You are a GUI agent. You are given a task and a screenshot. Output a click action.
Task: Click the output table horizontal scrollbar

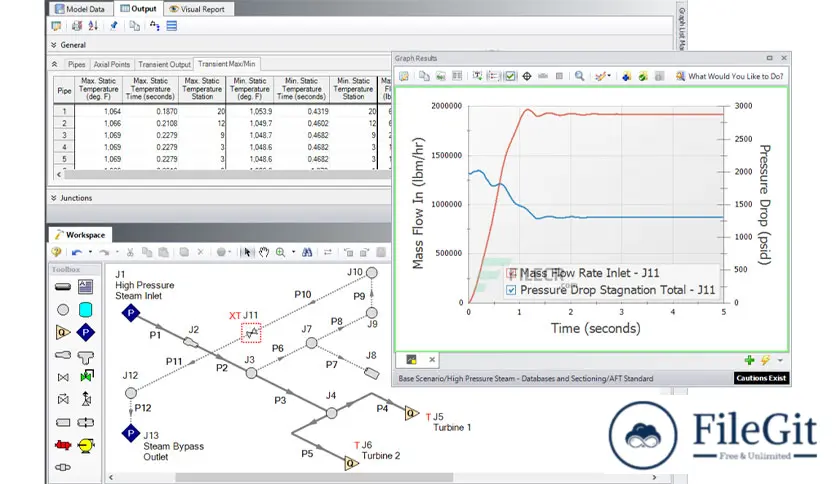pyautogui.click(x=227, y=174)
